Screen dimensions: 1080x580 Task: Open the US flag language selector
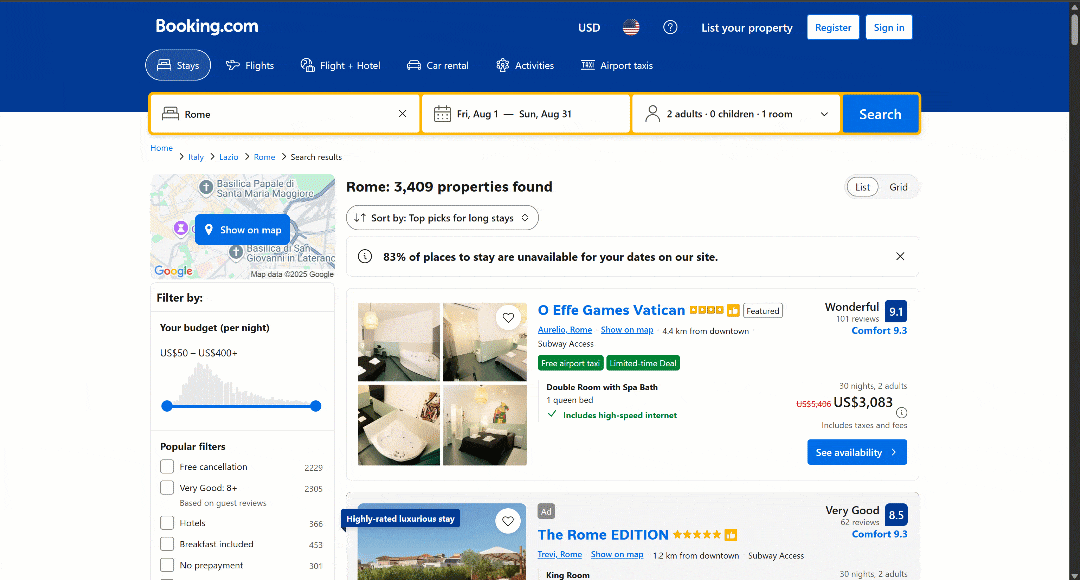coord(631,28)
